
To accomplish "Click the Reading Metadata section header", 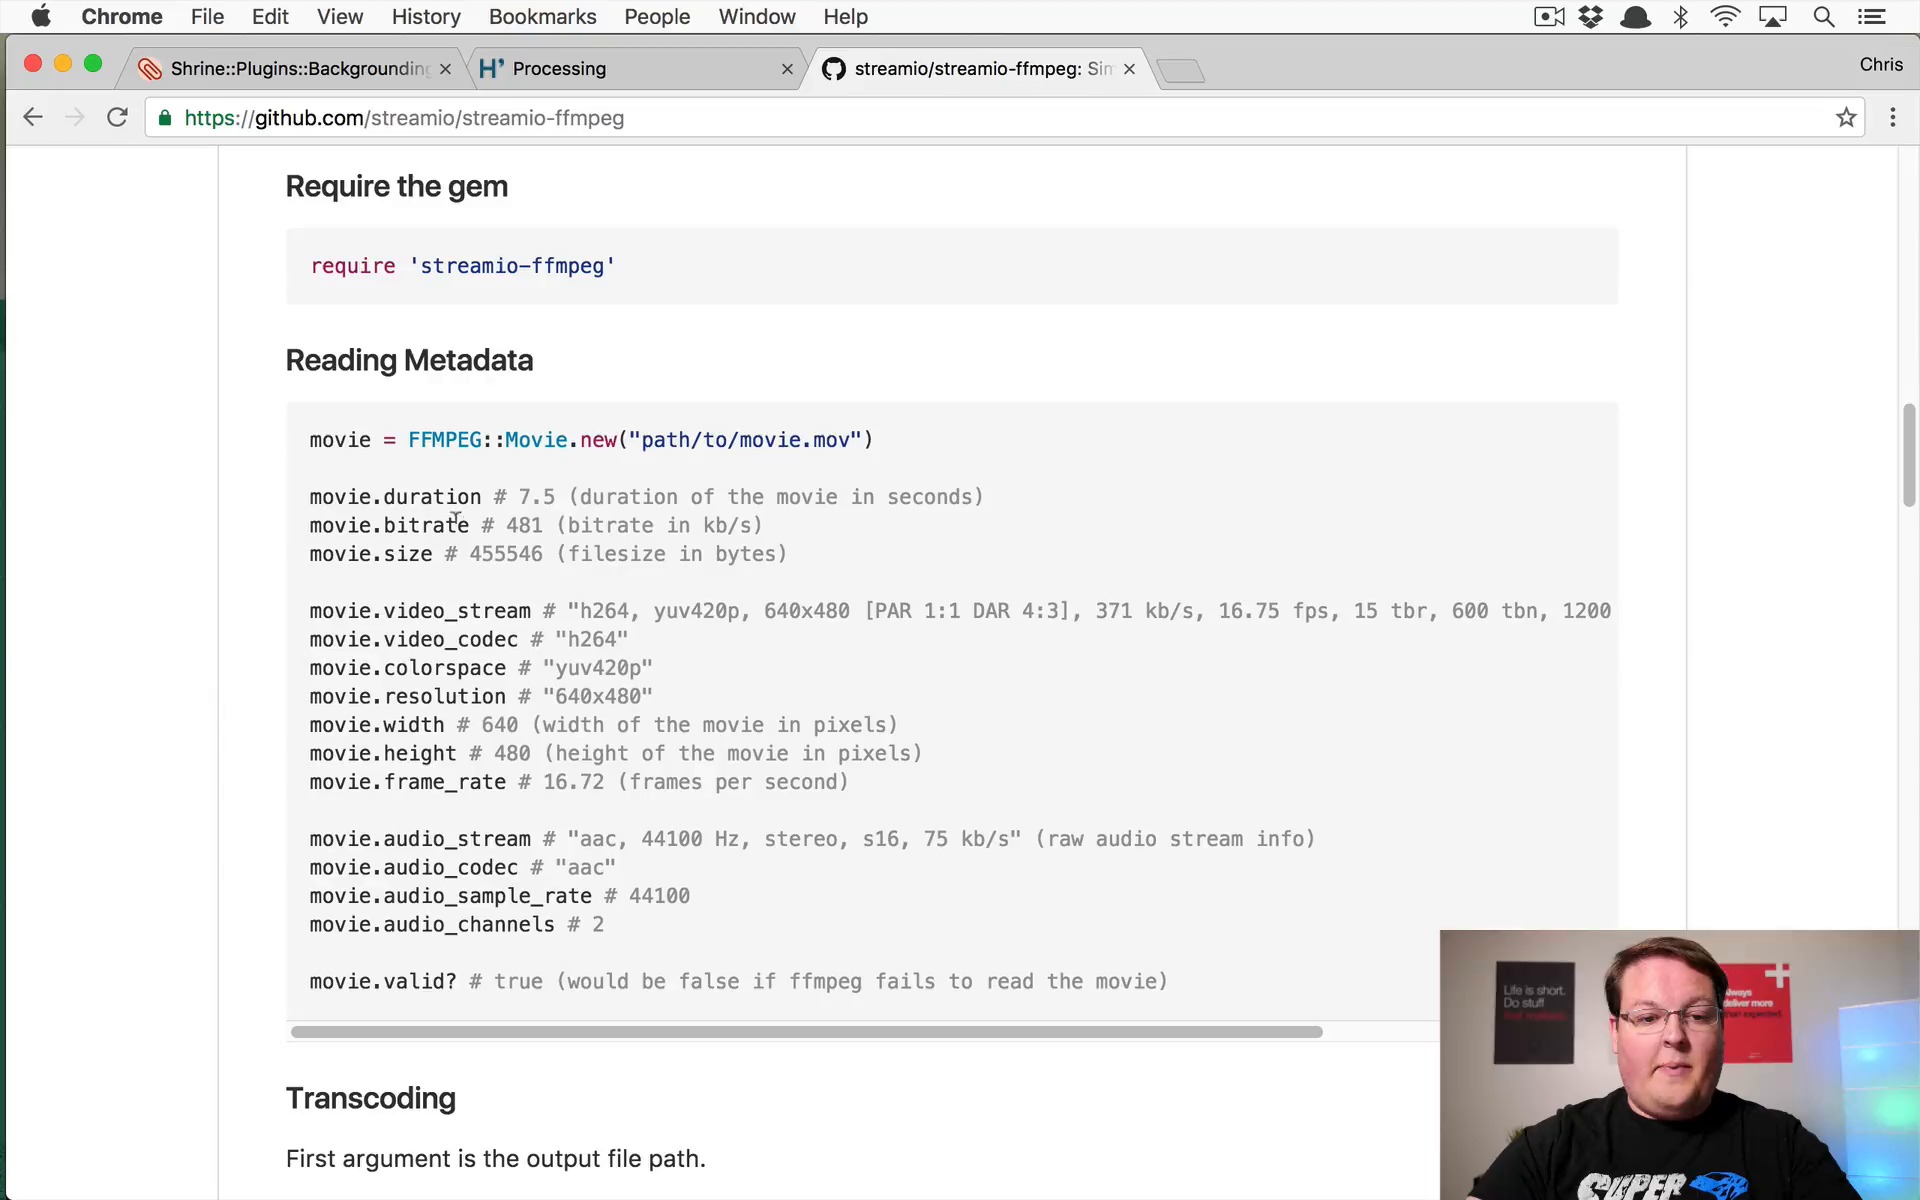I will pyautogui.click(x=409, y=359).
